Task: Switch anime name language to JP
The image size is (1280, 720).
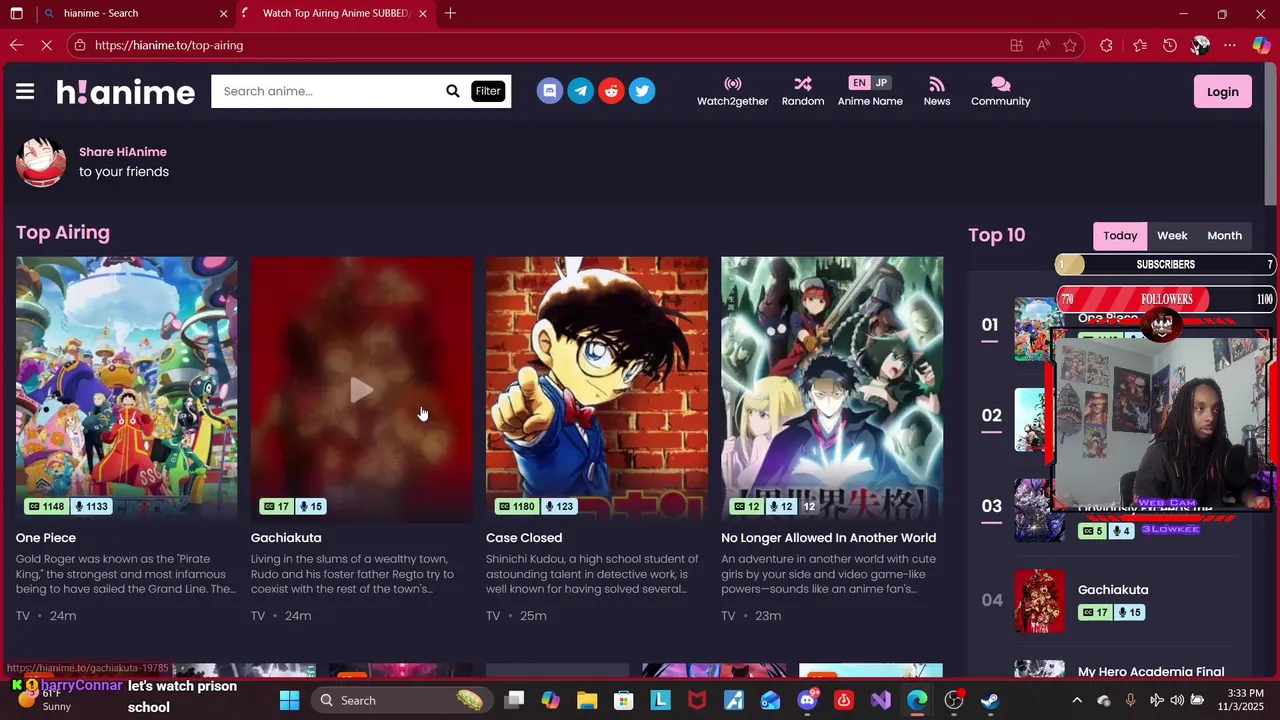Action: pos(881,83)
